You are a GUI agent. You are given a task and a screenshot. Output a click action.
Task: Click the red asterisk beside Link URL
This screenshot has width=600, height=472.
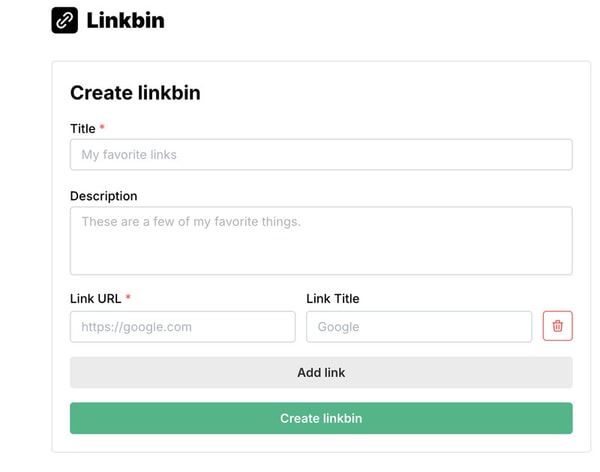128,298
